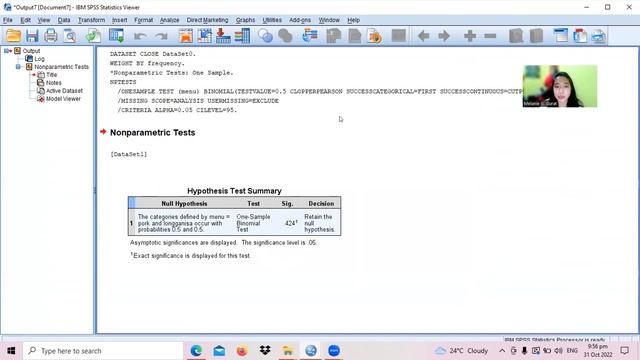Open Print Preview from the toolbar
640x360 pixels.
click(x=70, y=36)
